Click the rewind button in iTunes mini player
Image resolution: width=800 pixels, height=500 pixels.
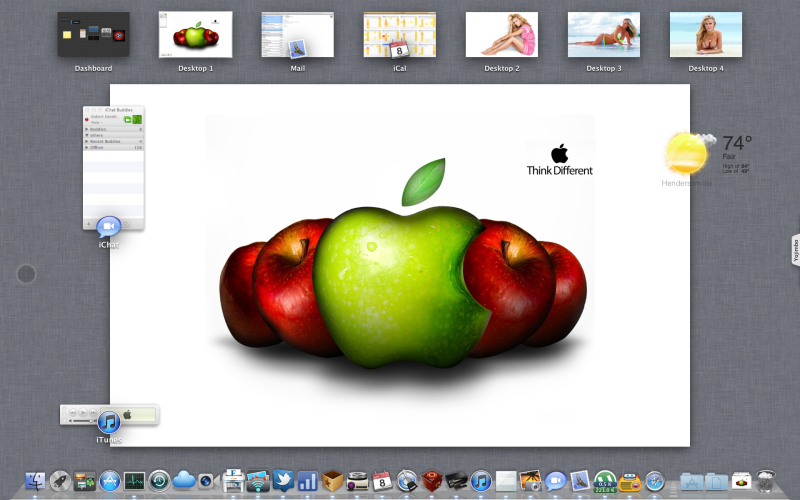coord(73,412)
